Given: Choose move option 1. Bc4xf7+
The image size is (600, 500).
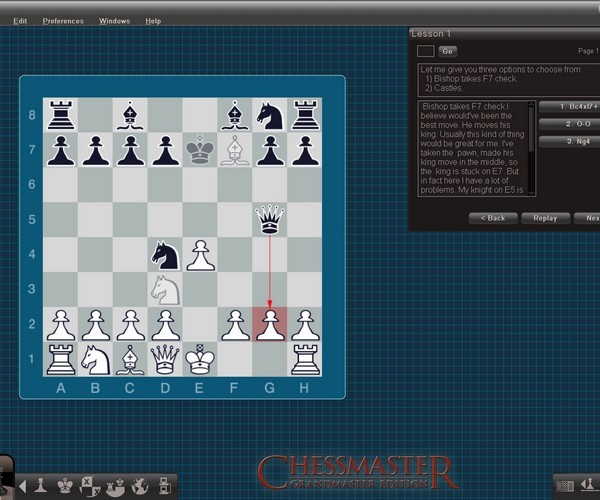Looking at the screenshot, I should 570,106.
